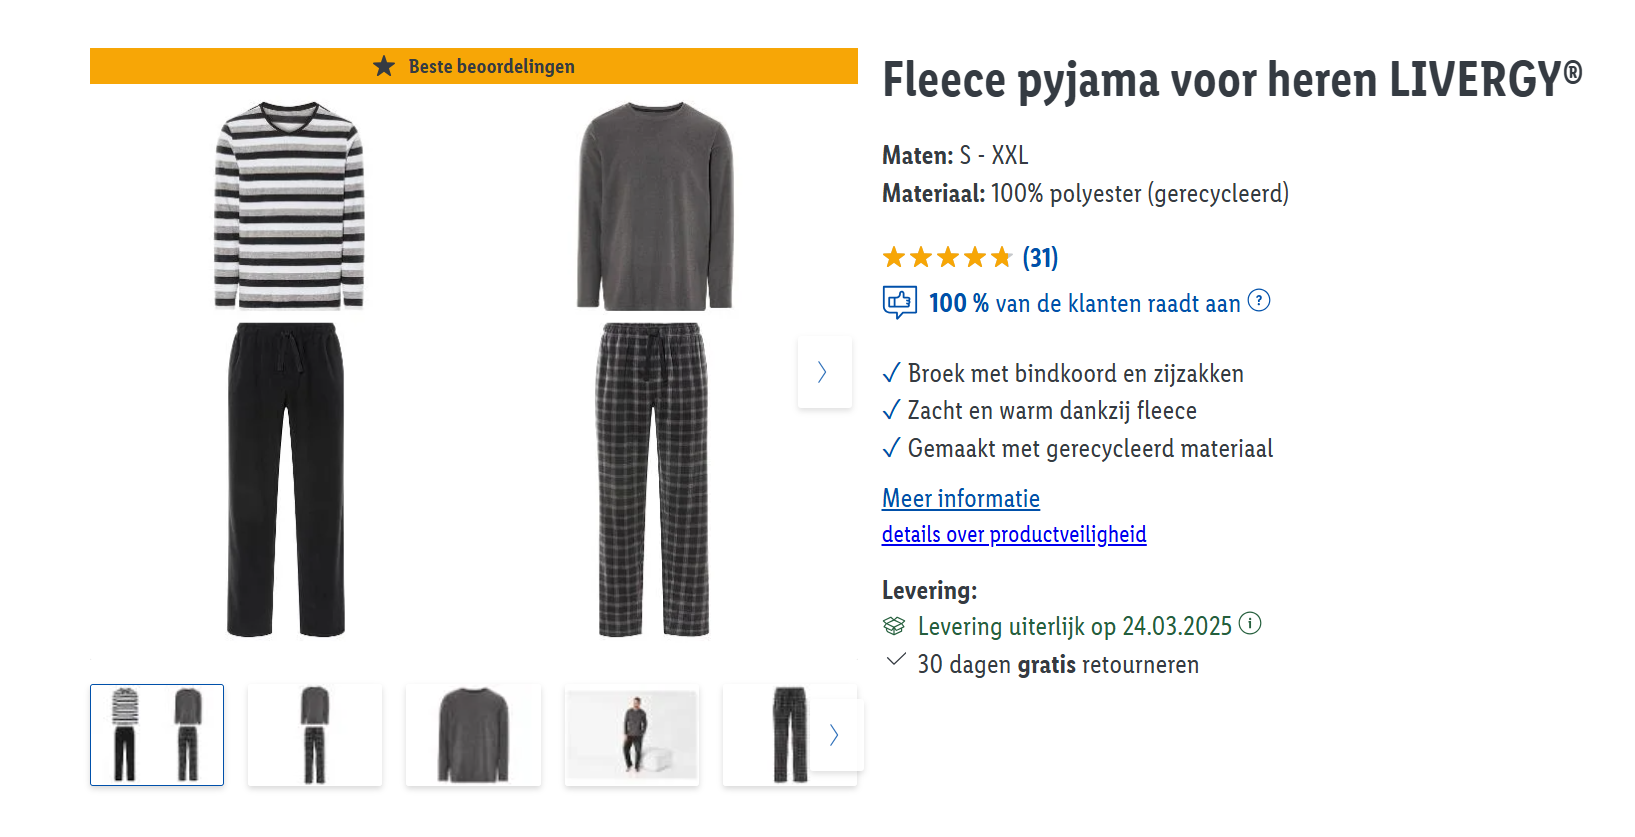This screenshot has height=837, width=1635.
Task: Click the package delivery icon
Action: pyautogui.click(x=894, y=626)
